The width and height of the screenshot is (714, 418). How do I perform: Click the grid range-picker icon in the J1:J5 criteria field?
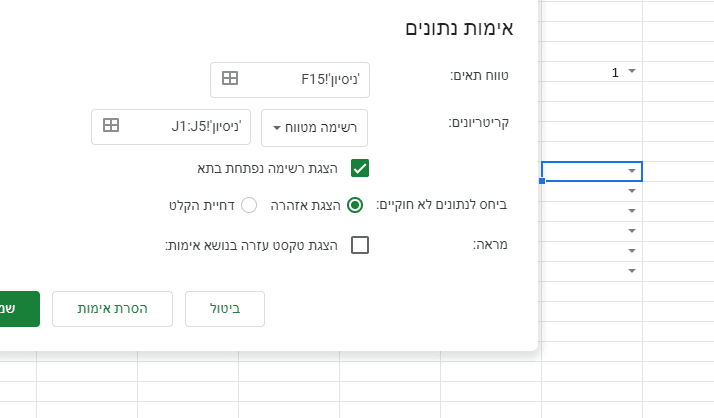click(x=111, y=126)
